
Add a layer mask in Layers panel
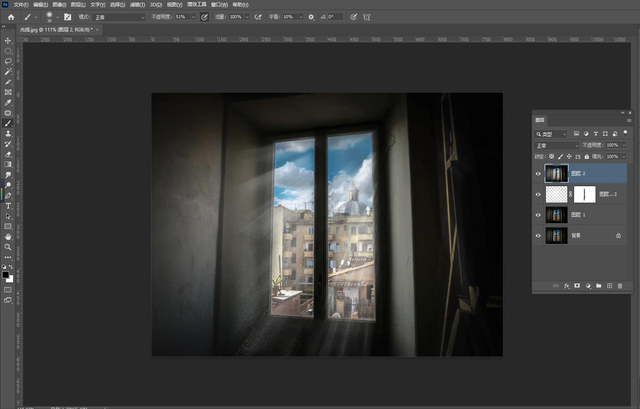pos(577,286)
